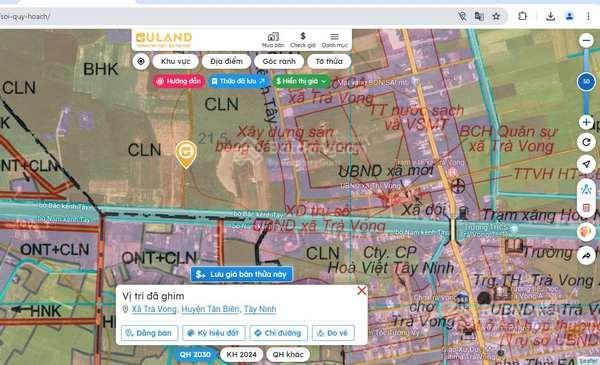Bookmark this page with the star icon
The height and width of the screenshot is (365, 600).
[496, 16]
